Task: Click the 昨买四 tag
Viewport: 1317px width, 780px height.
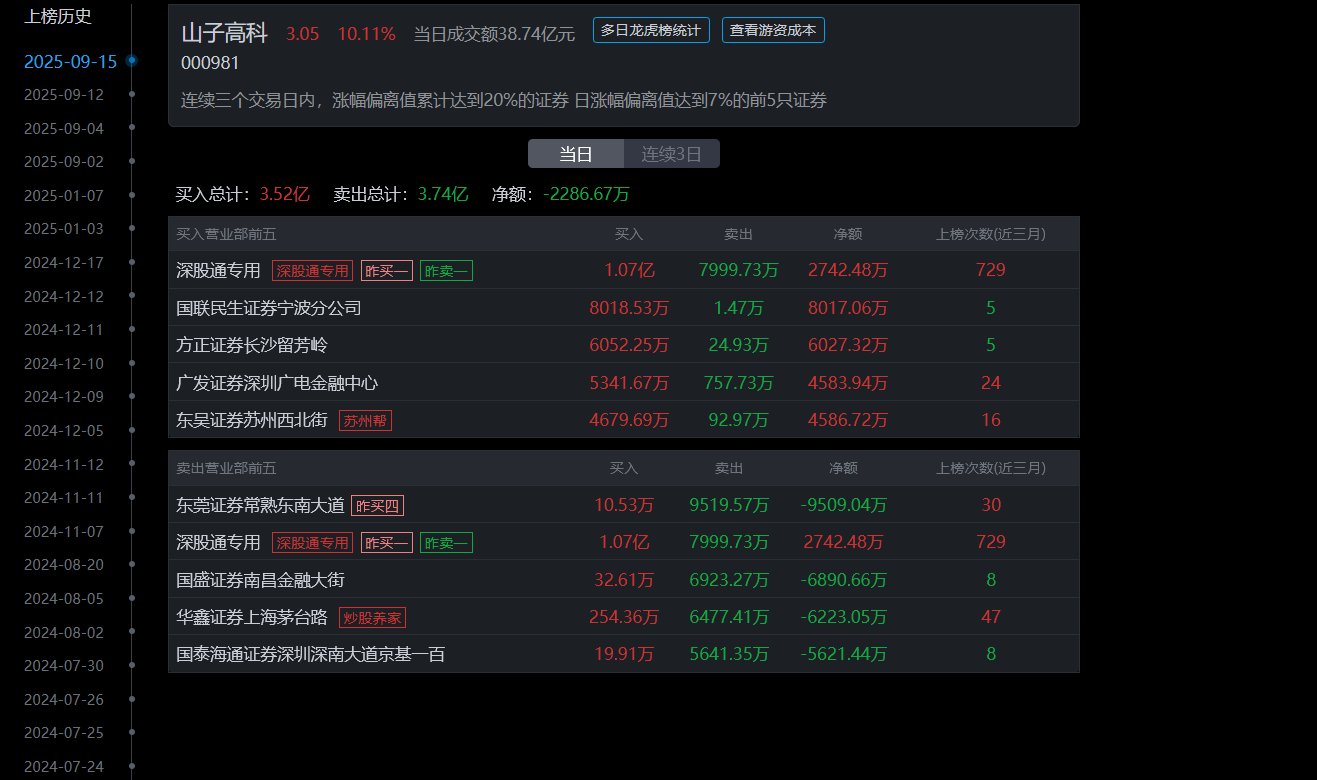Action: click(377, 506)
